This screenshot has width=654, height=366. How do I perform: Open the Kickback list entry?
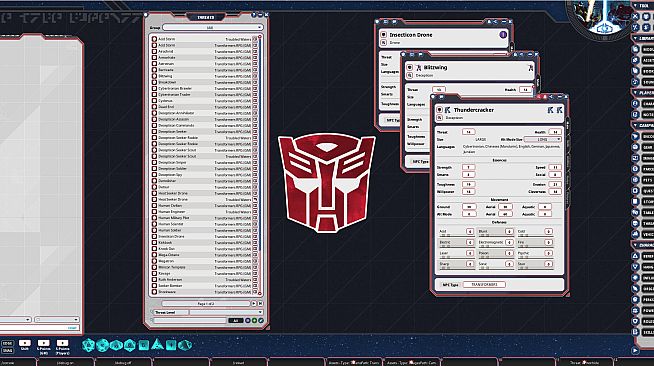click(x=204, y=243)
